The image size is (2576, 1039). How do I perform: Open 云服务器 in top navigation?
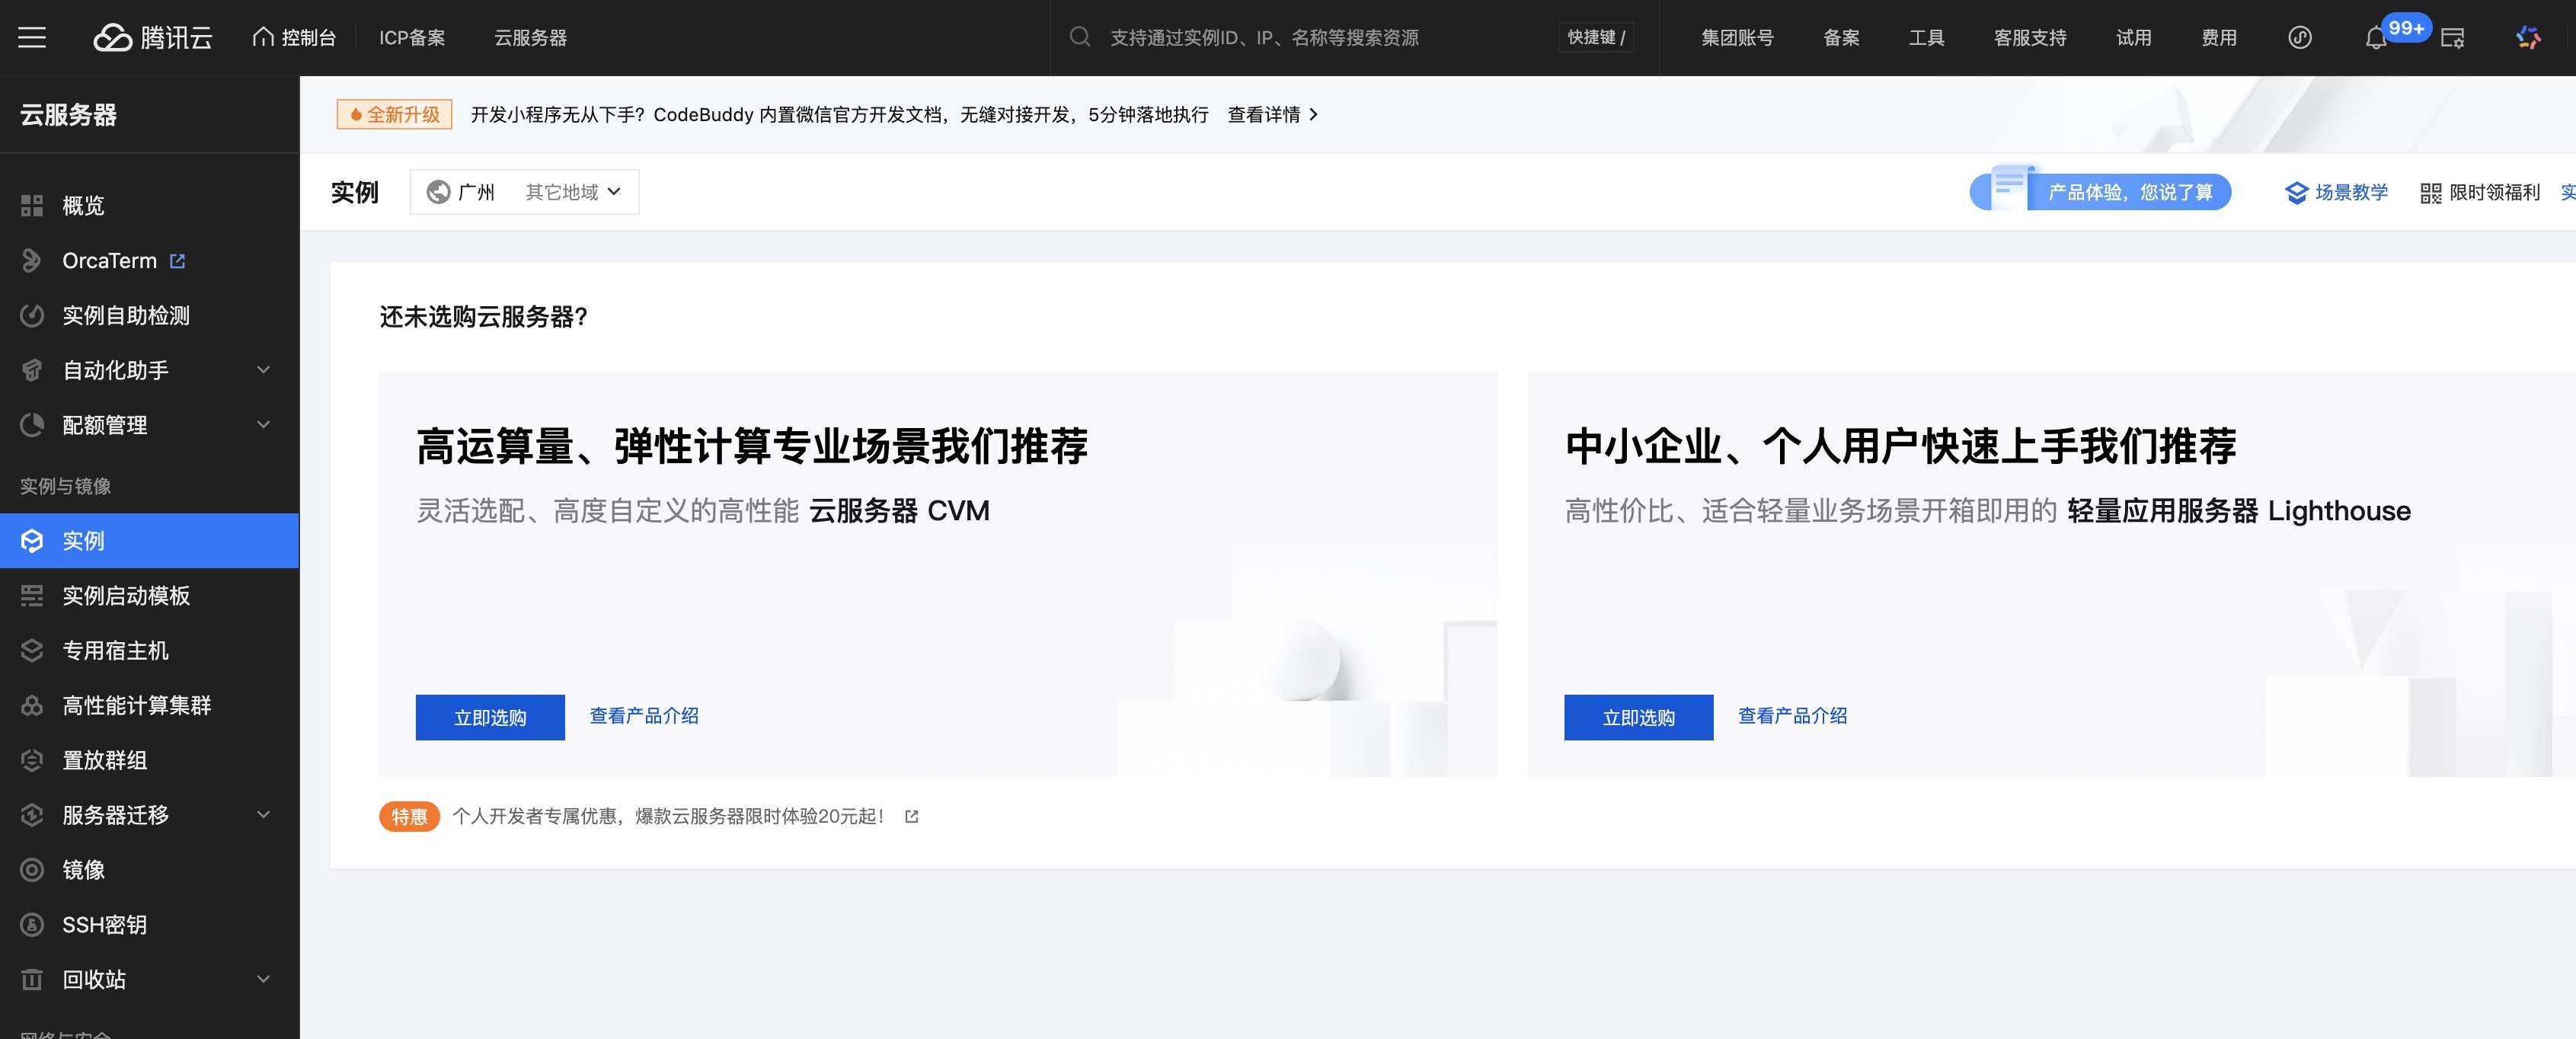[530, 38]
